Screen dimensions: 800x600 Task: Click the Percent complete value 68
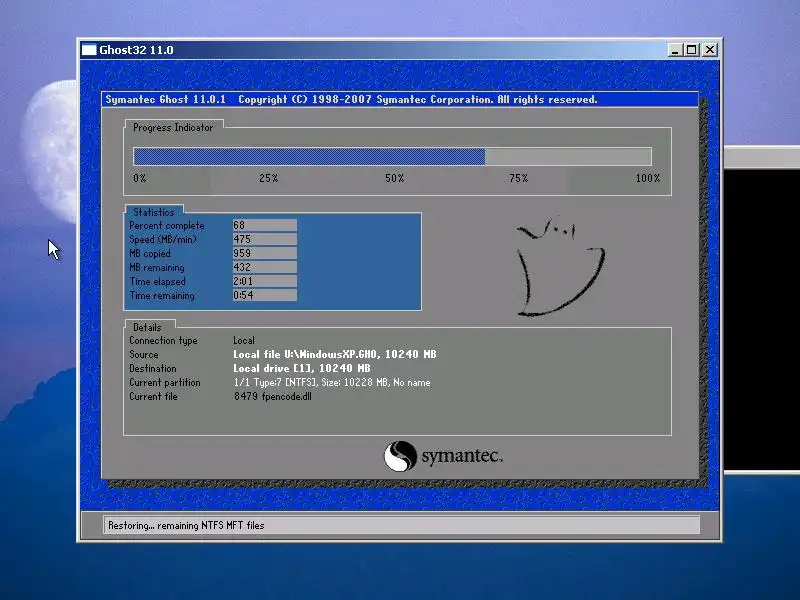tap(264, 225)
